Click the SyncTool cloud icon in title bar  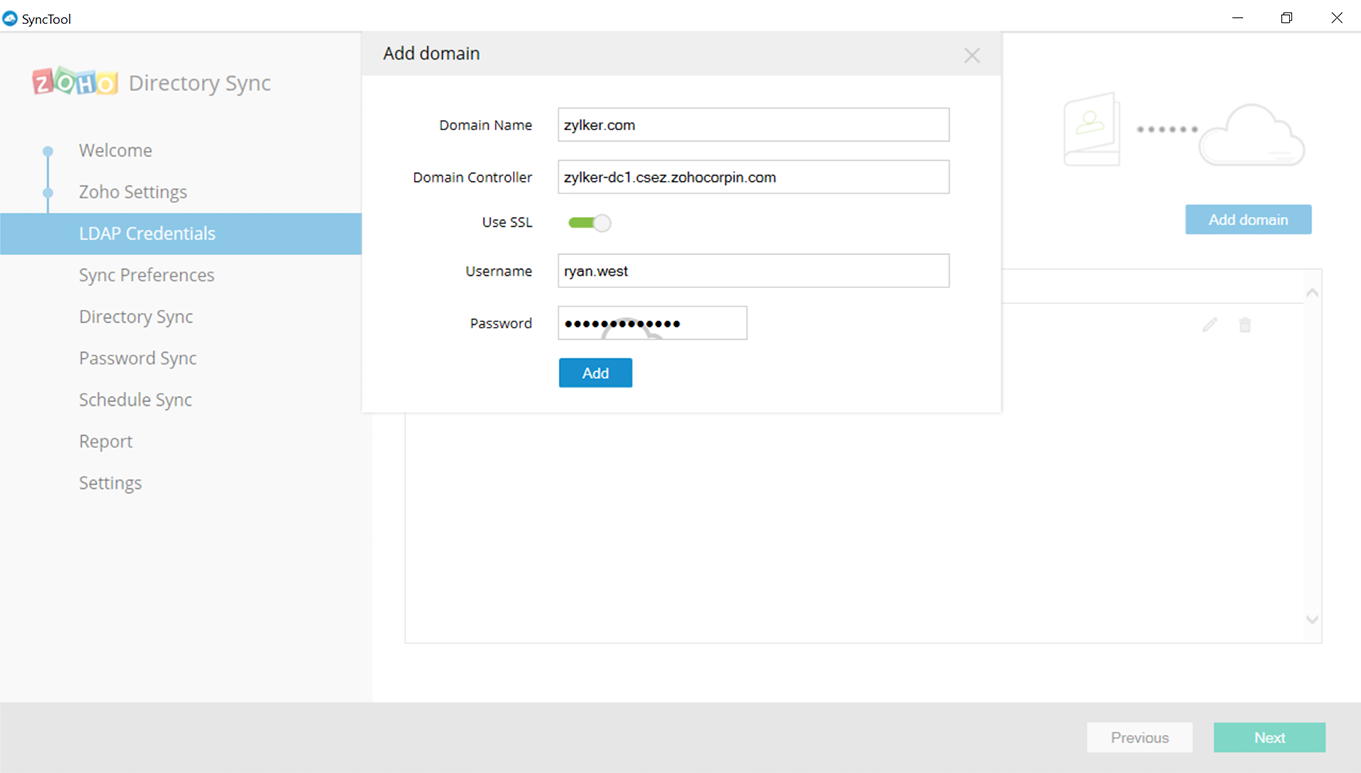pyautogui.click(x=10, y=18)
